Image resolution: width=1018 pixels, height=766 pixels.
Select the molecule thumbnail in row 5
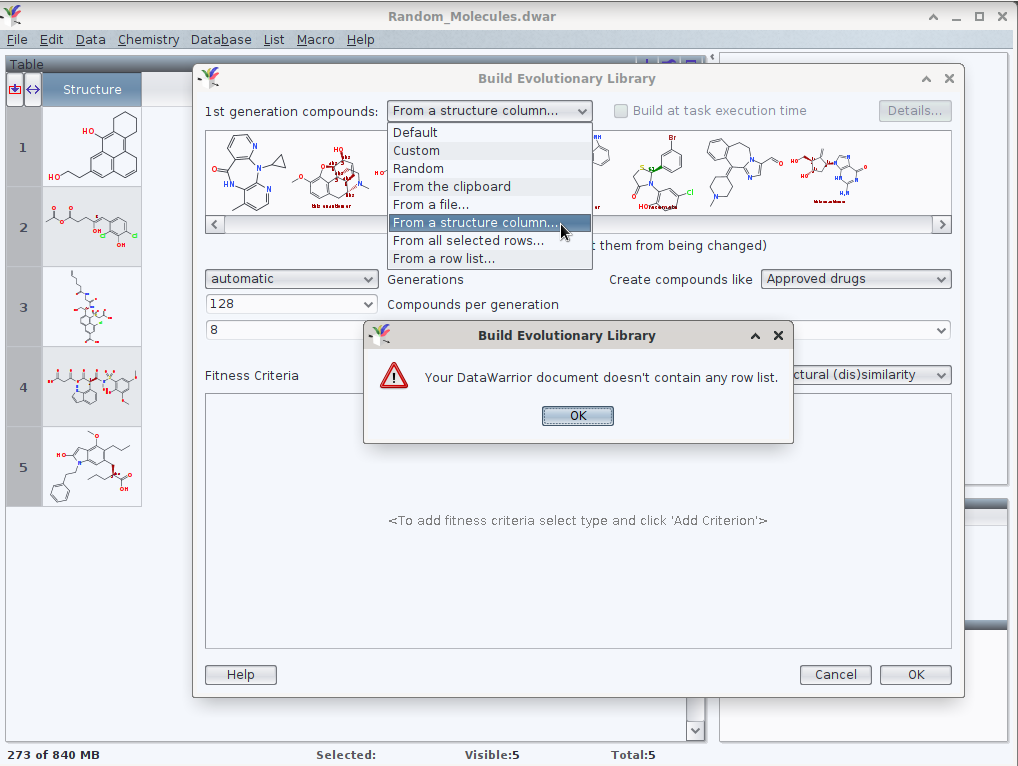92,467
